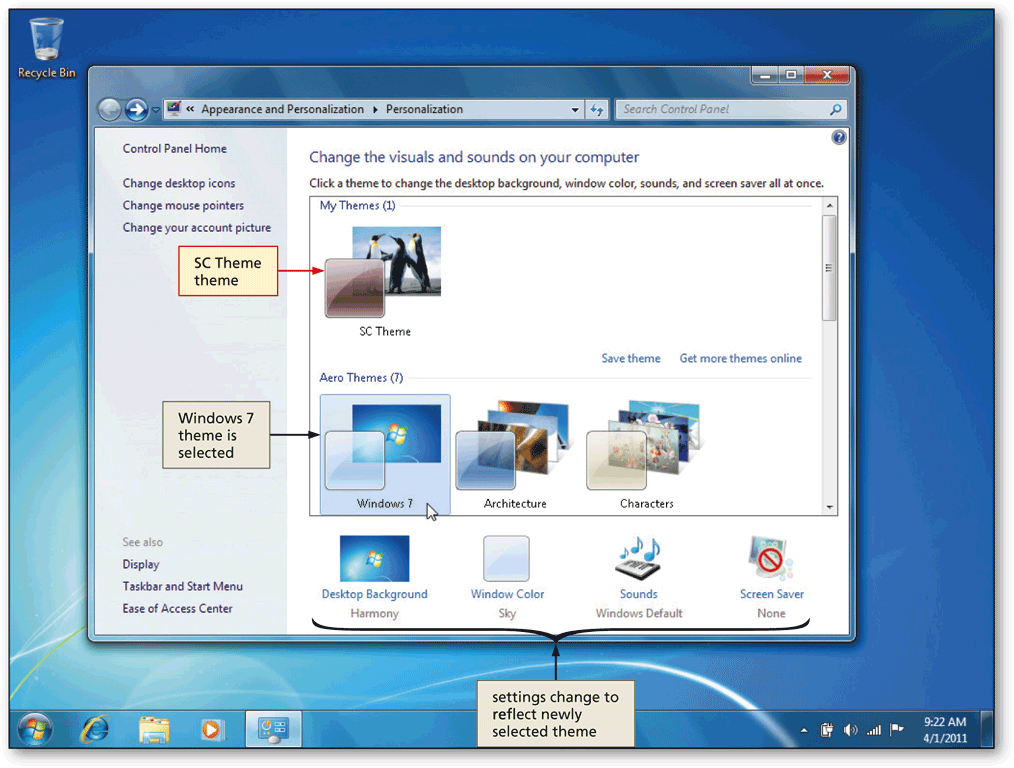1014x768 pixels.
Task: Open Change your account picture link
Action: click(197, 228)
